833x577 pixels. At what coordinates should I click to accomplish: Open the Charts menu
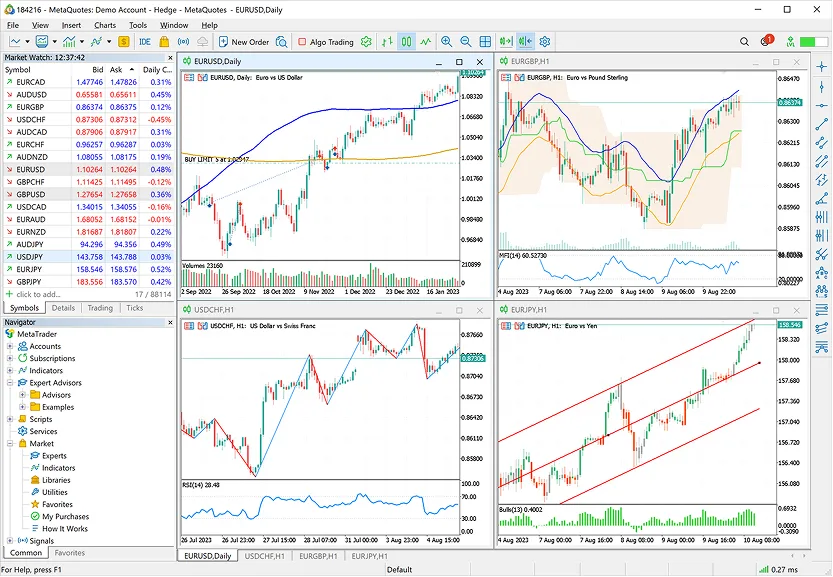105,25
